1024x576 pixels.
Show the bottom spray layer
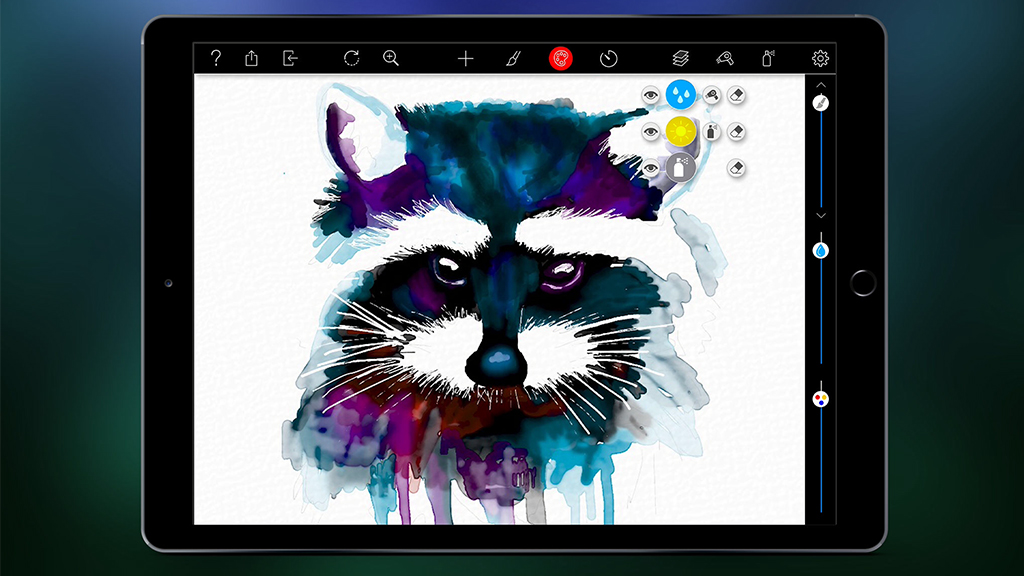tap(651, 168)
